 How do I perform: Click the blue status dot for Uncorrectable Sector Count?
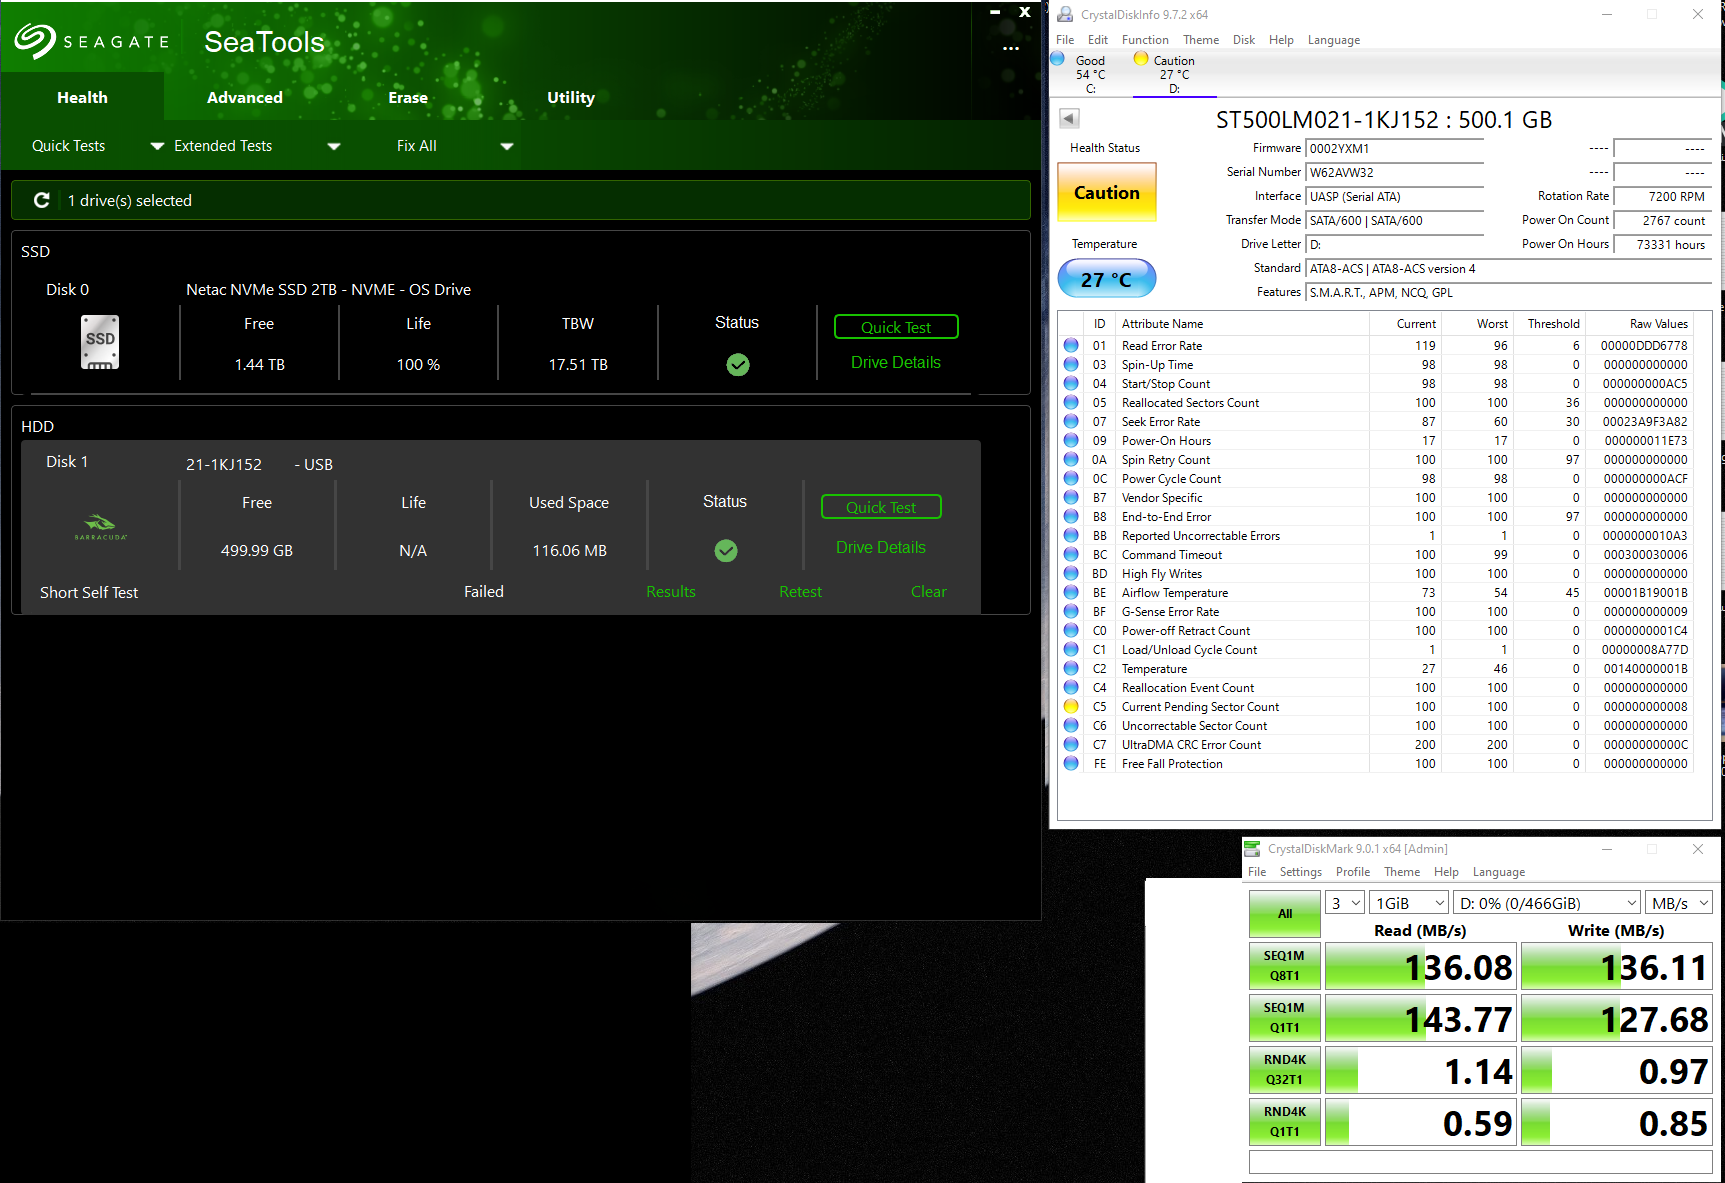1071,726
